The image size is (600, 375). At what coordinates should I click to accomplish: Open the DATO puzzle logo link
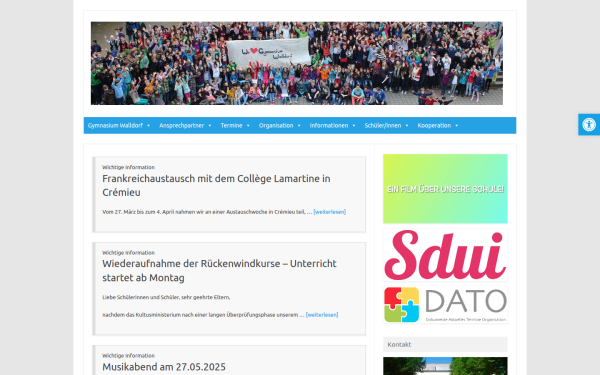(445, 305)
